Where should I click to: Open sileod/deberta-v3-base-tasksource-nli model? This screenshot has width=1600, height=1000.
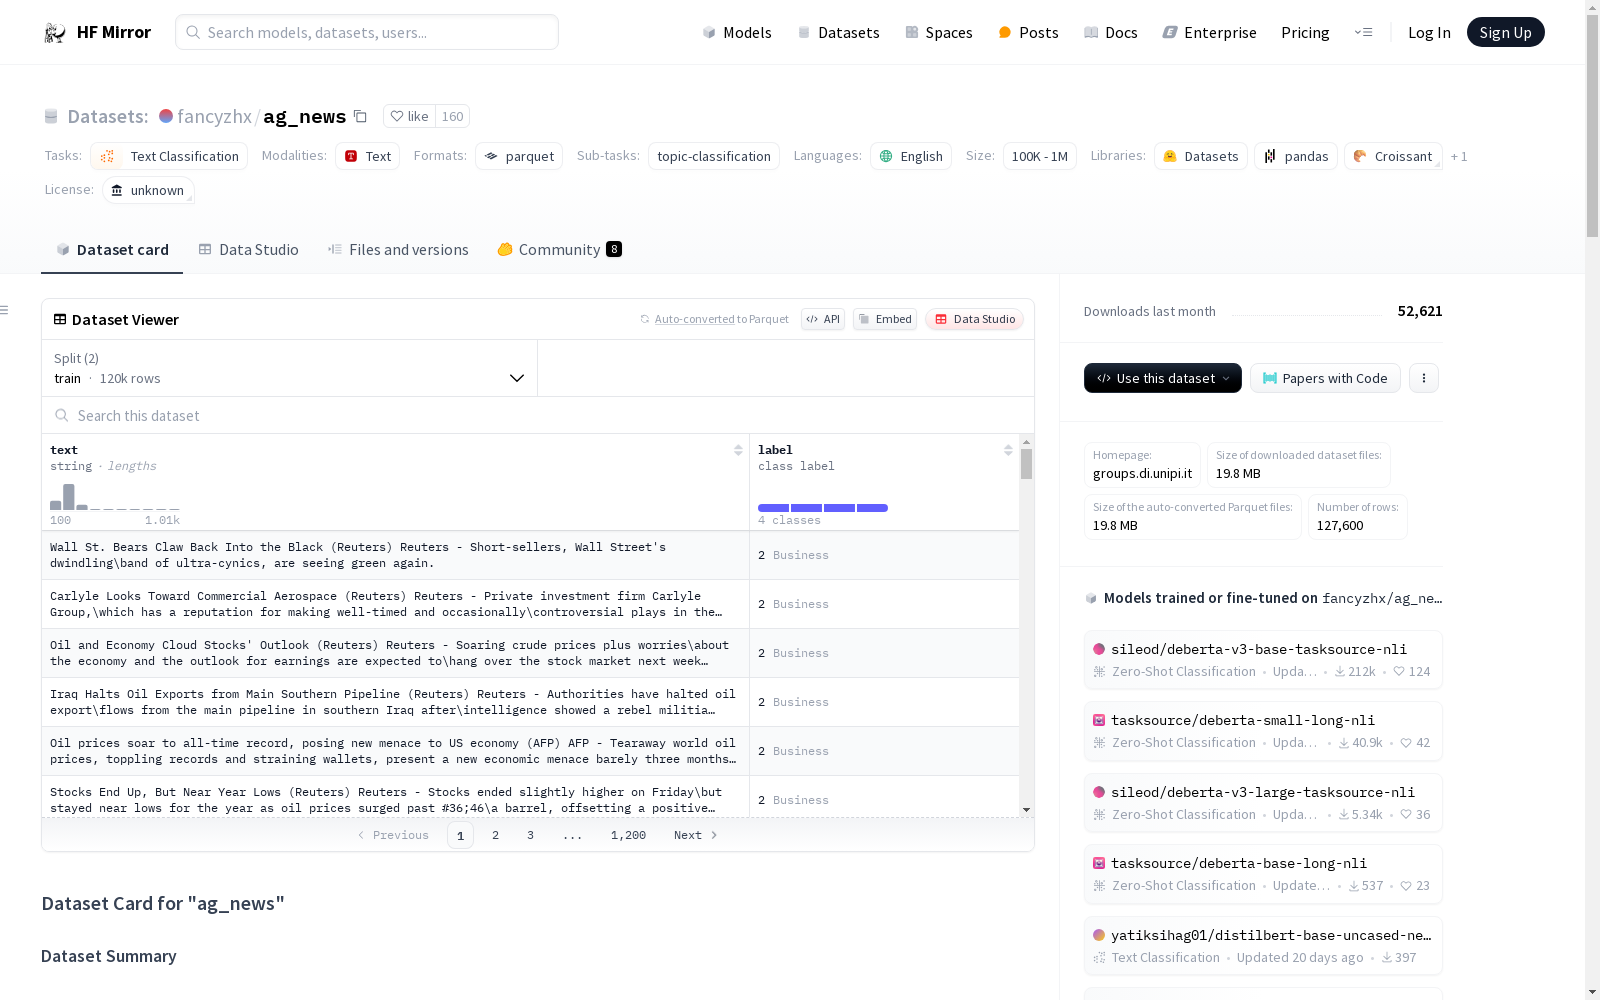coord(1263,660)
